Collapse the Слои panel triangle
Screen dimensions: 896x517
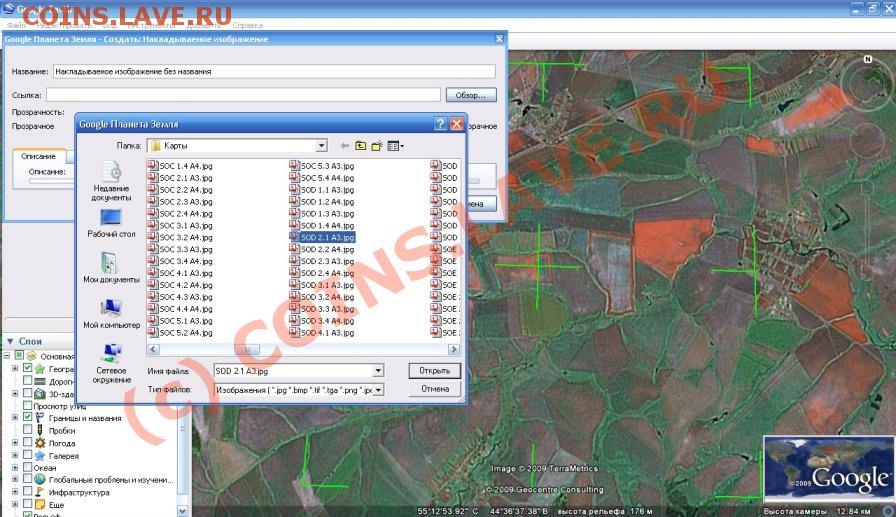click(x=10, y=341)
